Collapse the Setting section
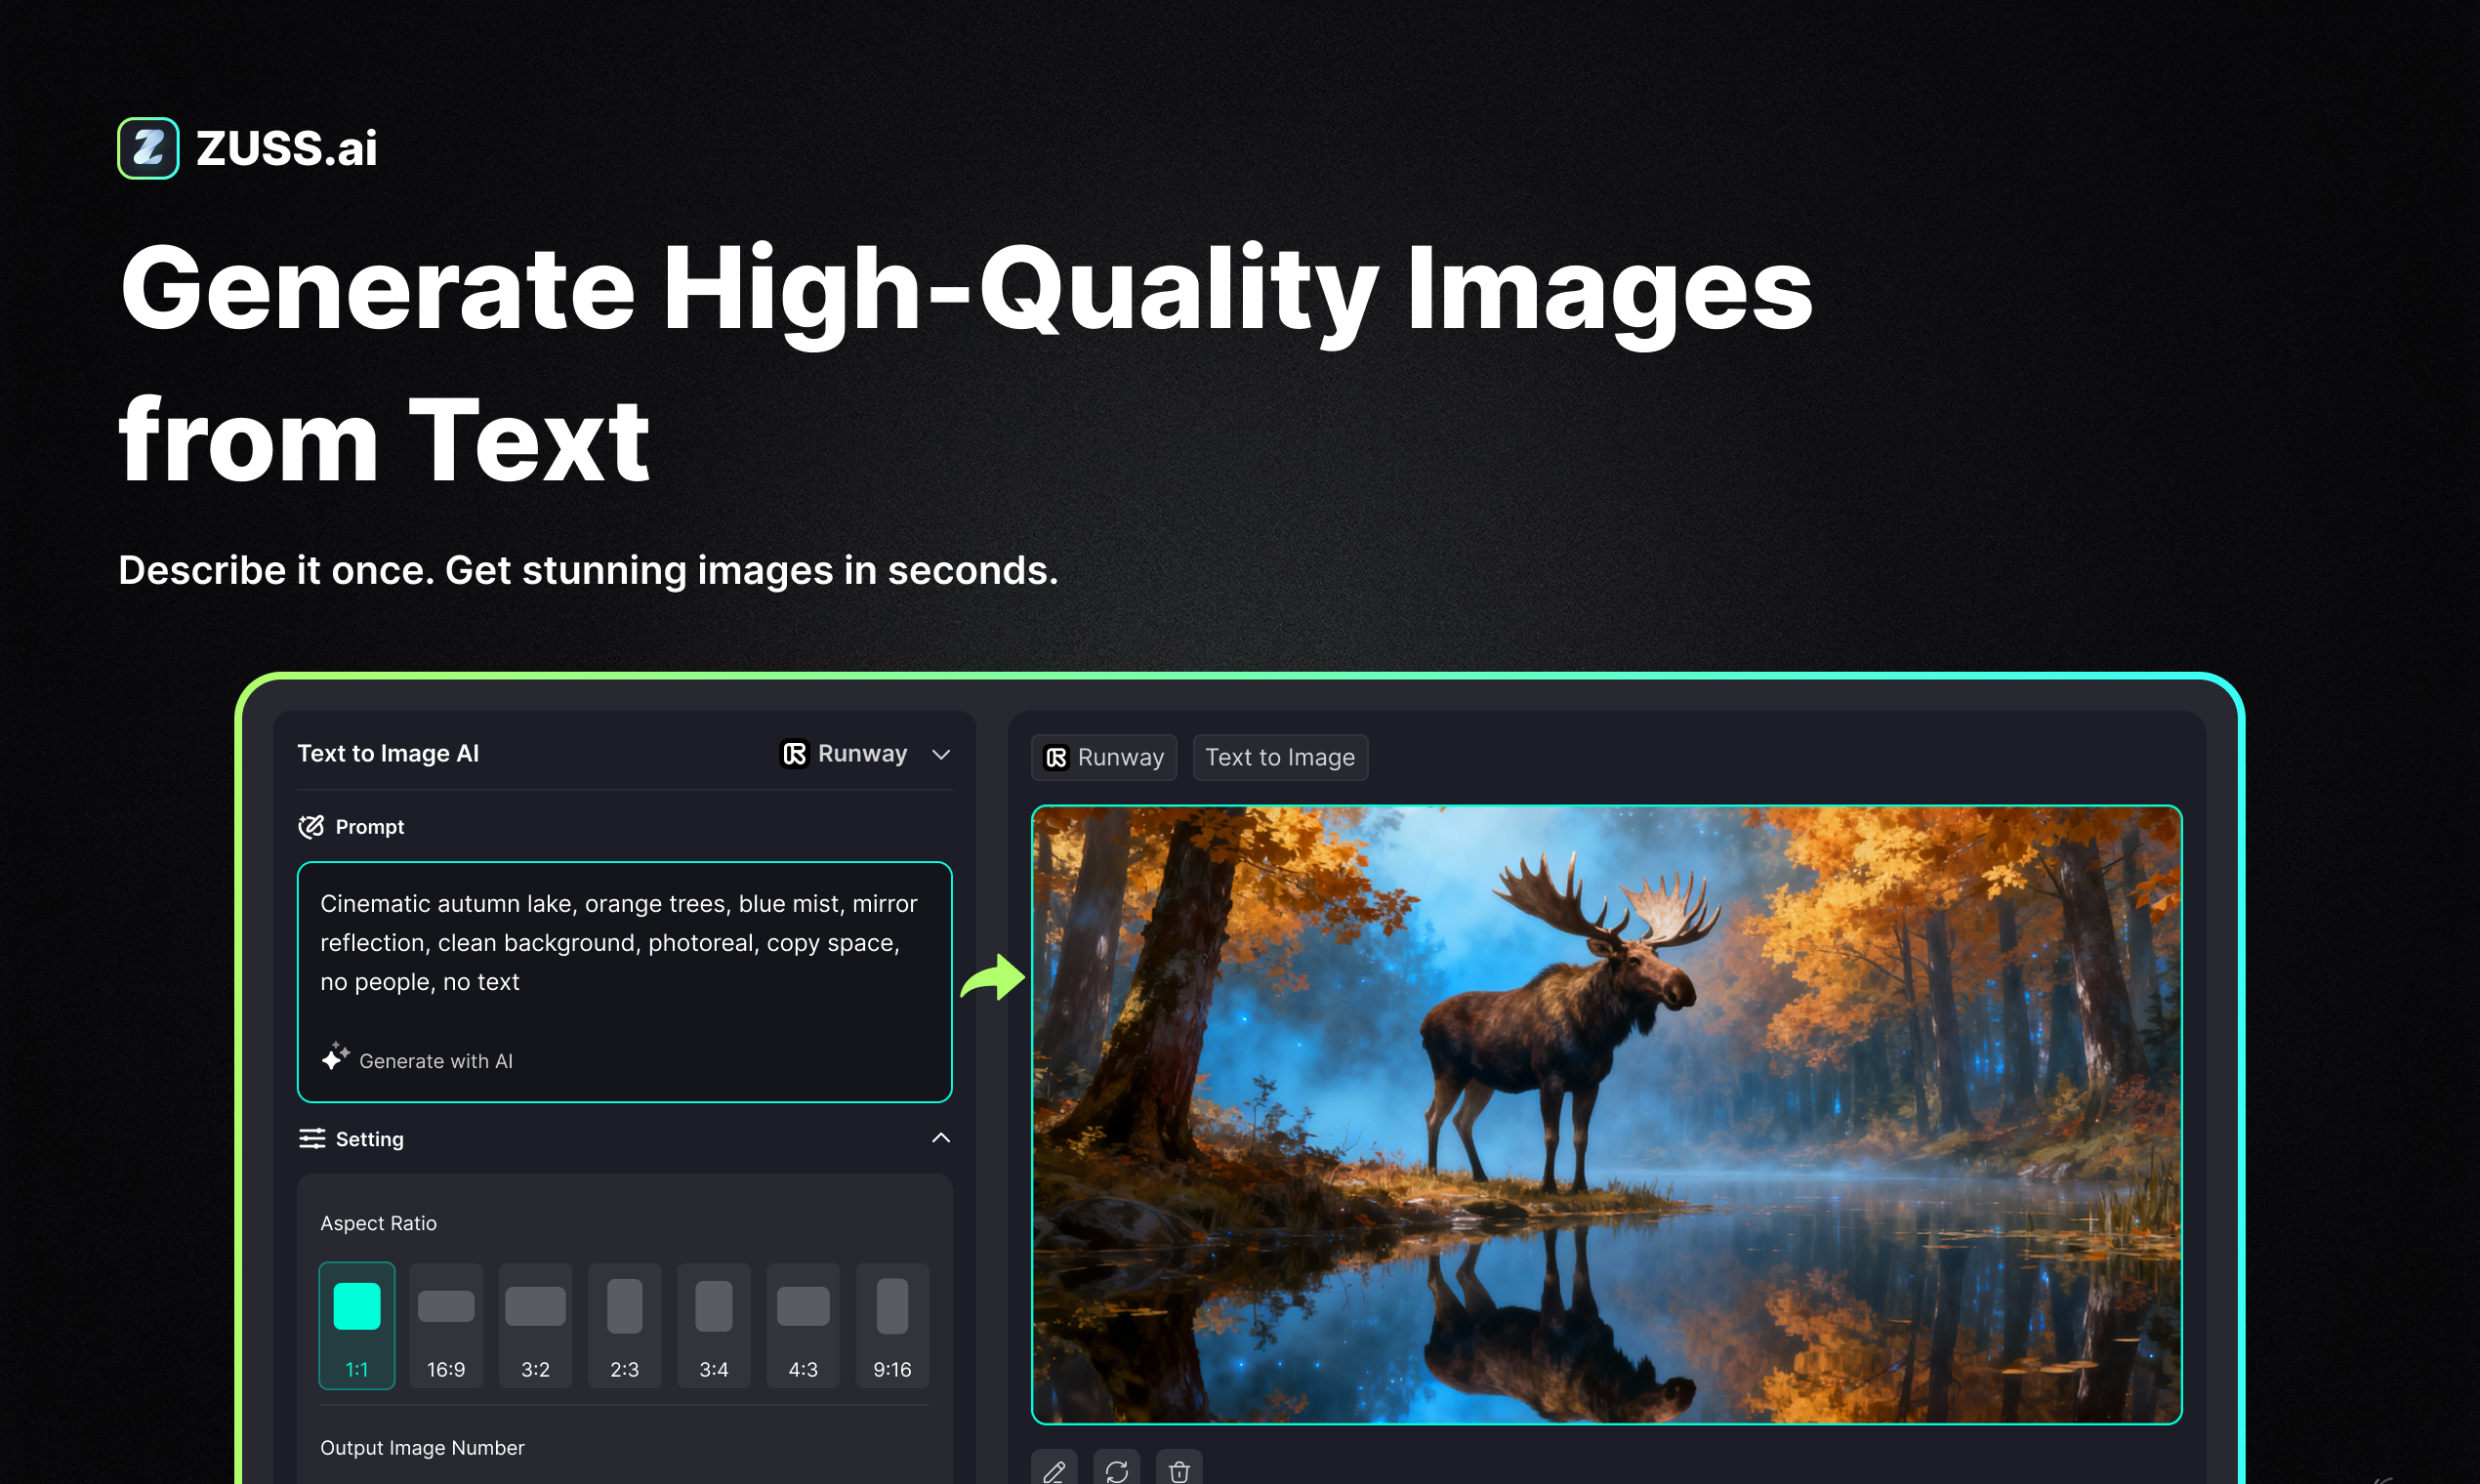 pos(940,1138)
